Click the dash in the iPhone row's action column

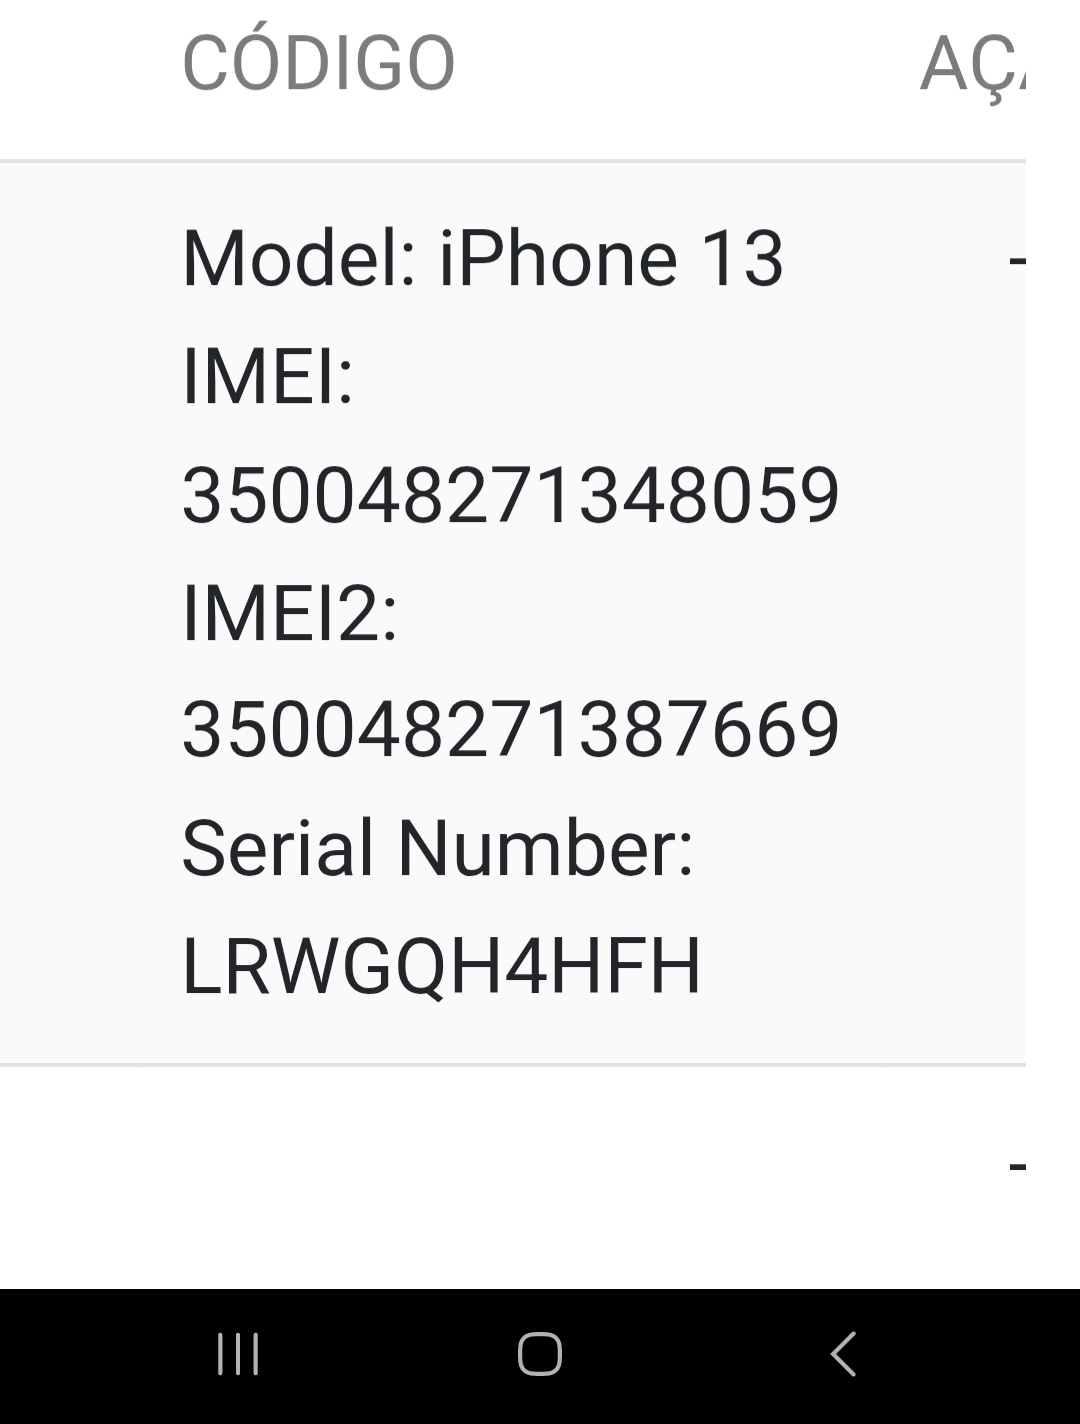point(1016,261)
